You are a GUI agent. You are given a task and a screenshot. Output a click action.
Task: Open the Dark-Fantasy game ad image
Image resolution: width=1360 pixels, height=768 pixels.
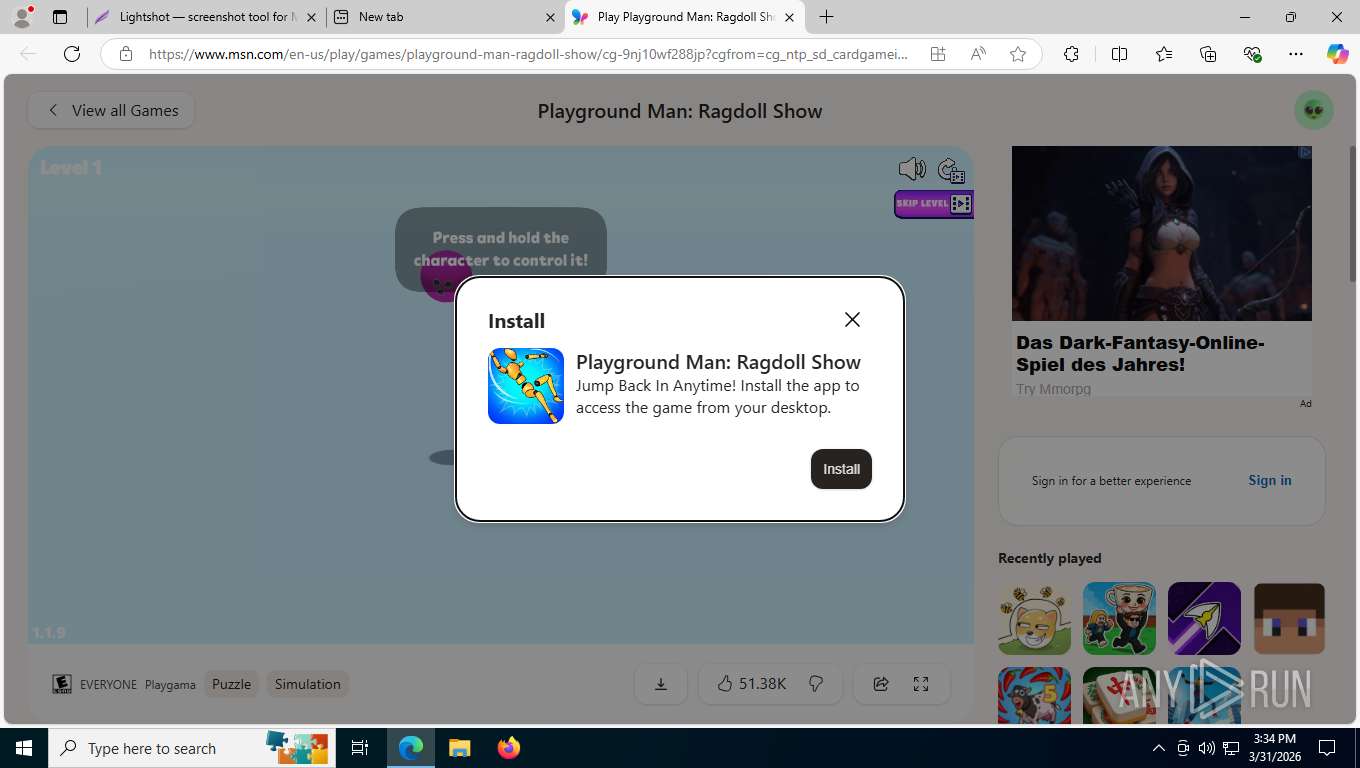click(x=1162, y=233)
